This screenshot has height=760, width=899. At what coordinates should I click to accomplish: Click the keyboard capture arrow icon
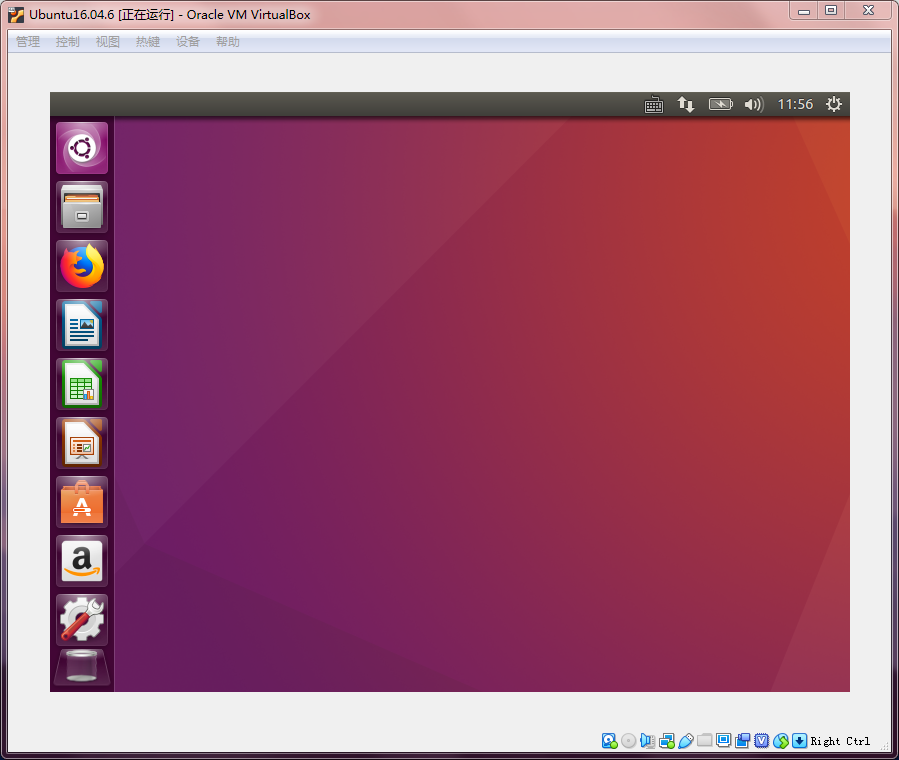[799, 741]
